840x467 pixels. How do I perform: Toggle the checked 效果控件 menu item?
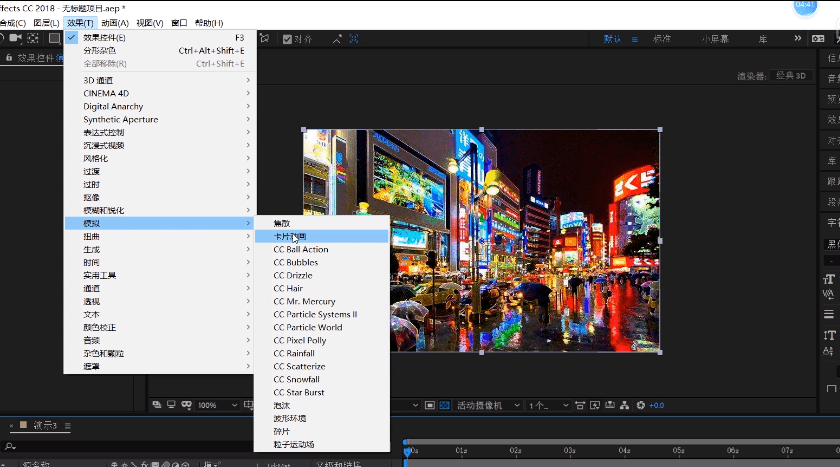coord(104,37)
